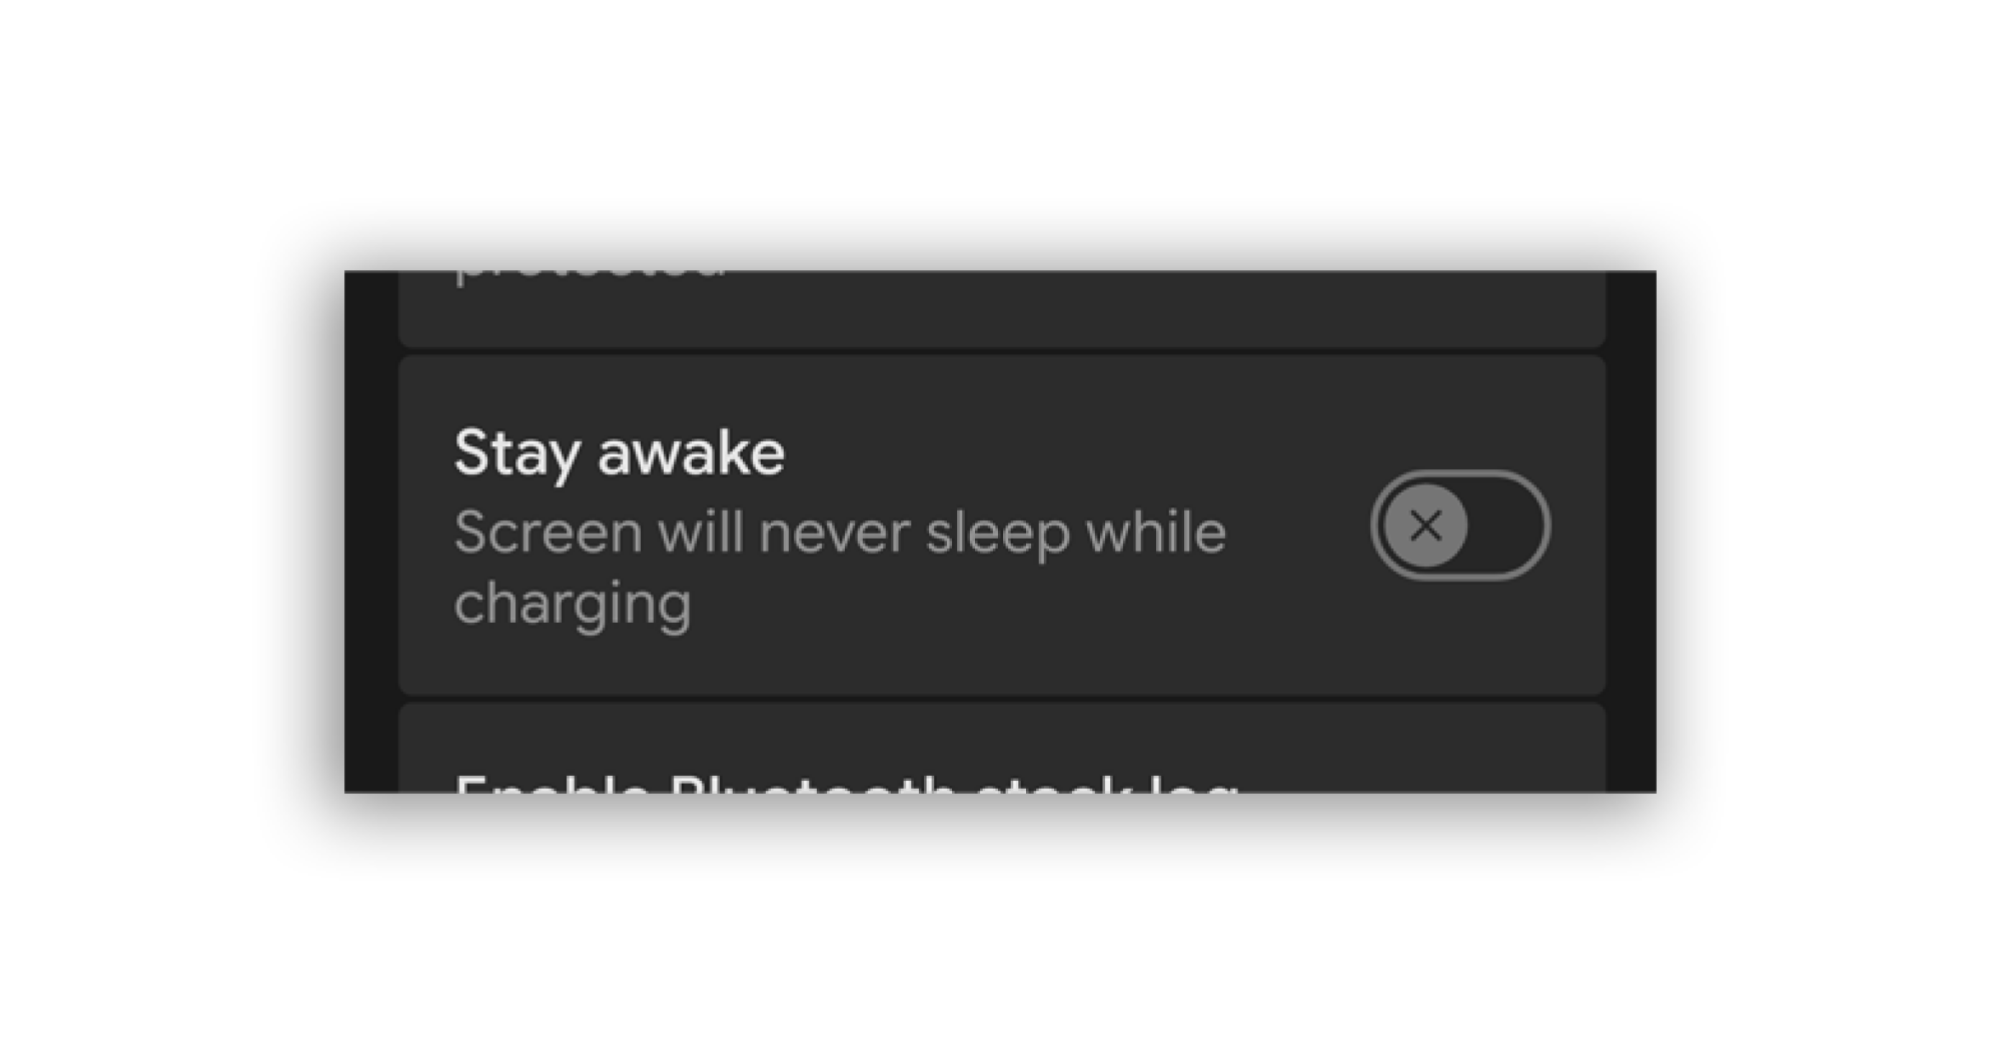Select the Stay awake title text
The image size is (2000, 1064).
pos(619,453)
